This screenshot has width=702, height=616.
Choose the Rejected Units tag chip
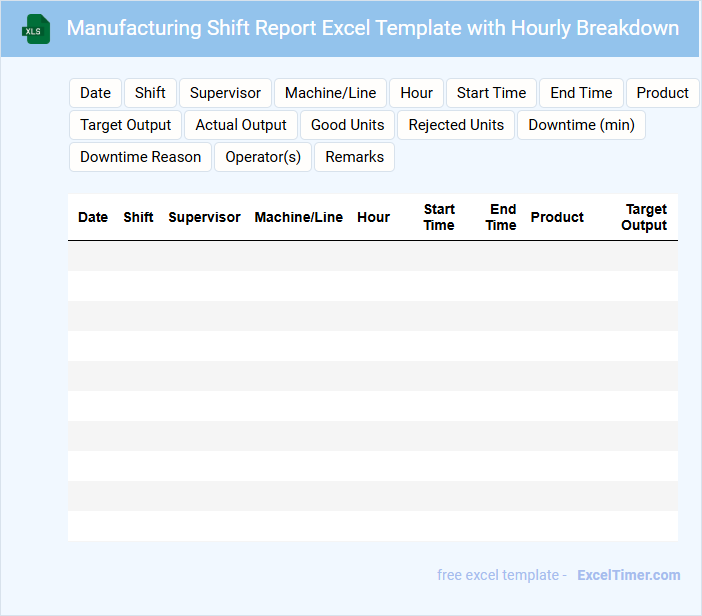456,125
